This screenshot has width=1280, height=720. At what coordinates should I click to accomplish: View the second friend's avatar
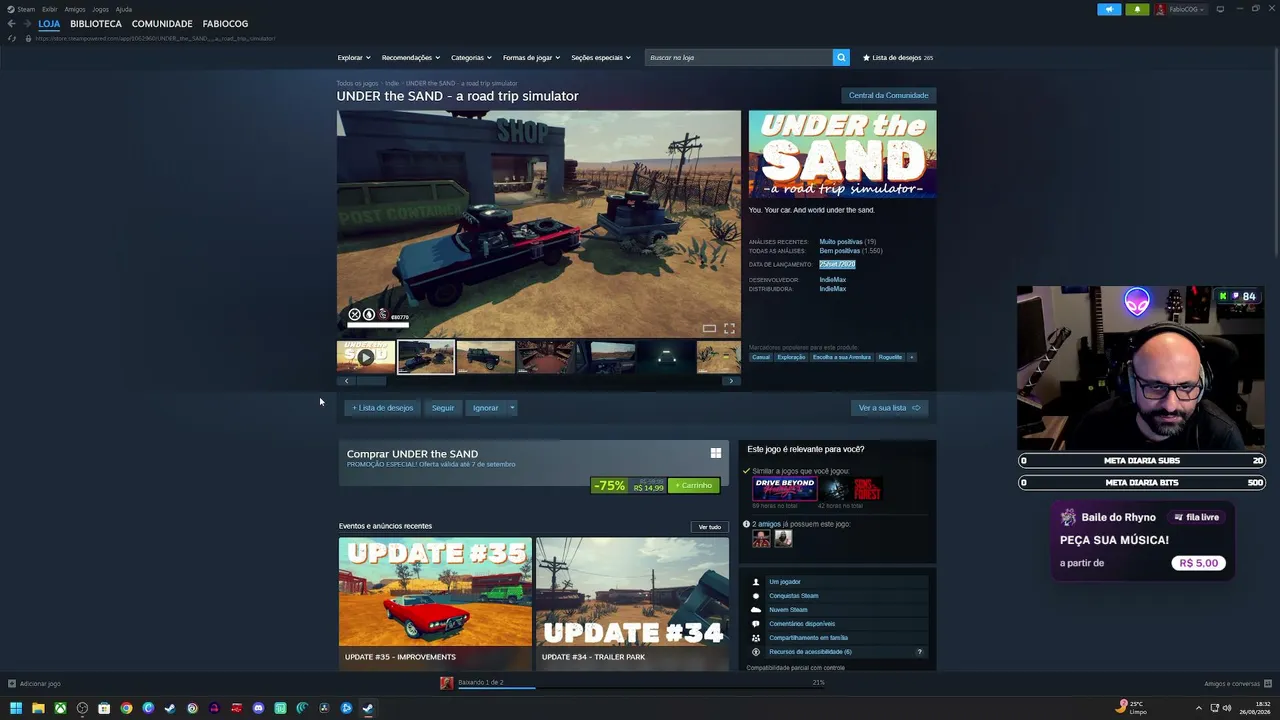[783, 539]
